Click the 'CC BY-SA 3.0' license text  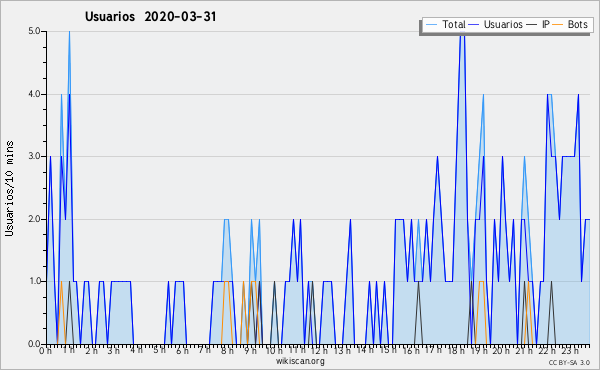[569, 362]
